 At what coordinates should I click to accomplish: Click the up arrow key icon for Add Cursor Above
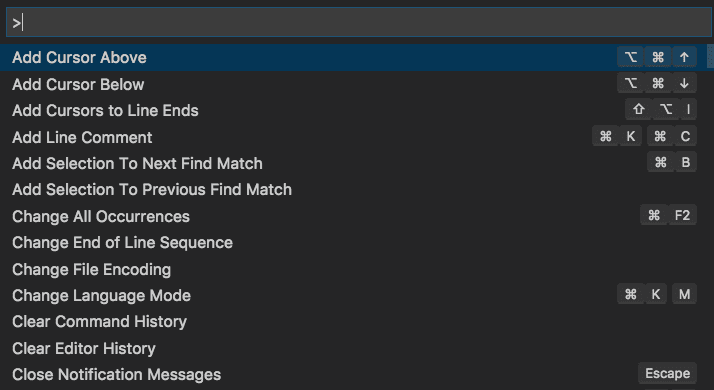click(x=684, y=57)
